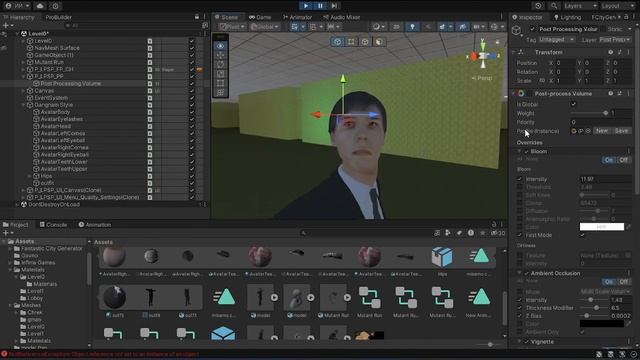Adjust the Weight slider handle
This screenshot has width=640, height=360.
coord(605,113)
